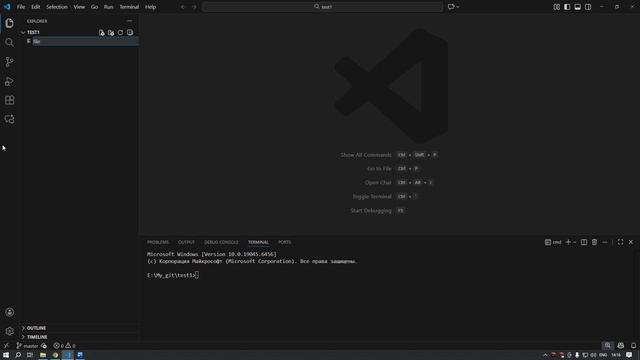Split the terminal
The image size is (640, 360).
coord(584,242)
